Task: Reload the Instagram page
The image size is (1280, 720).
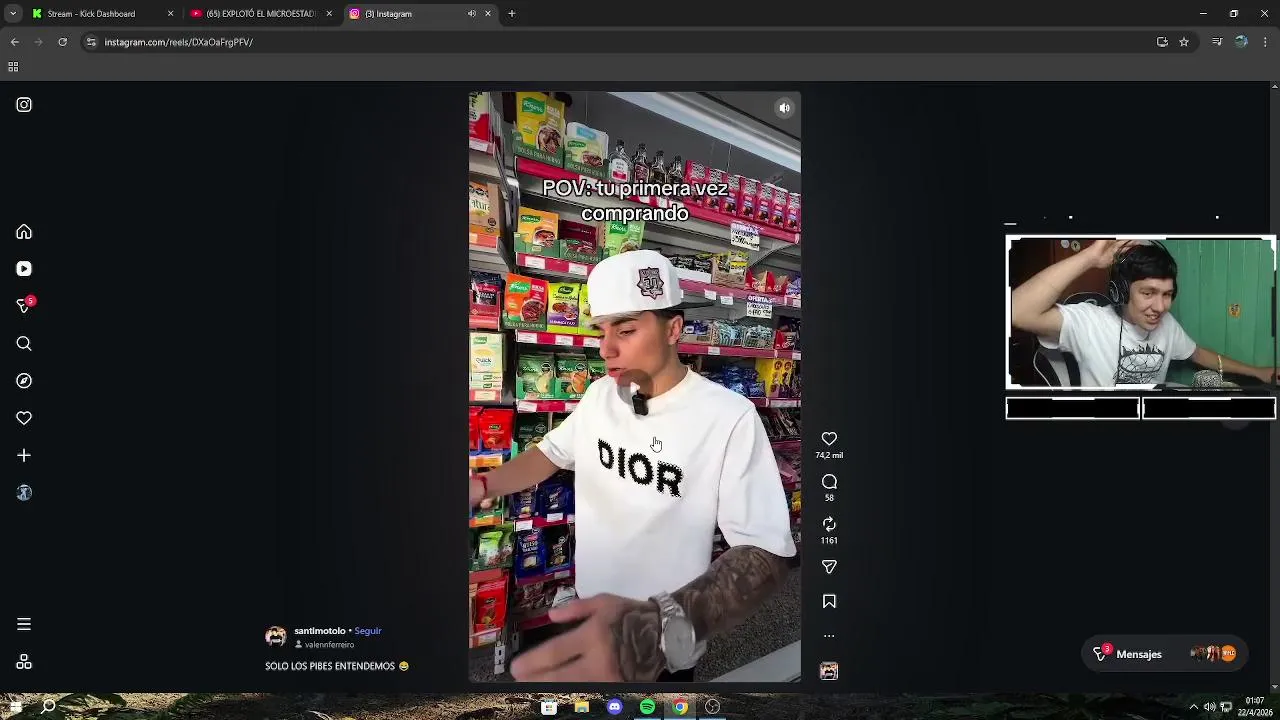Action: point(62,42)
